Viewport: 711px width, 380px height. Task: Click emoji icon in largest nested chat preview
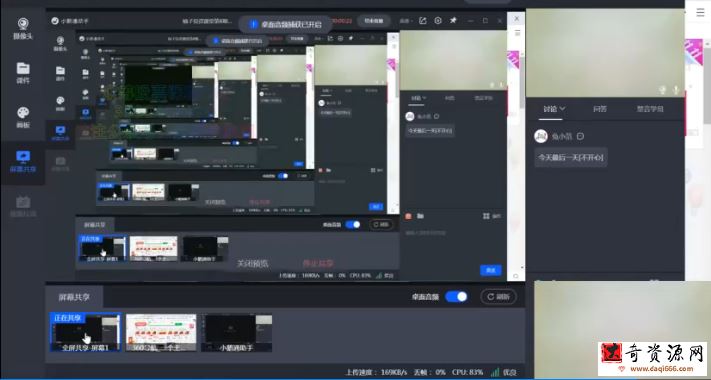click(408, 216)
